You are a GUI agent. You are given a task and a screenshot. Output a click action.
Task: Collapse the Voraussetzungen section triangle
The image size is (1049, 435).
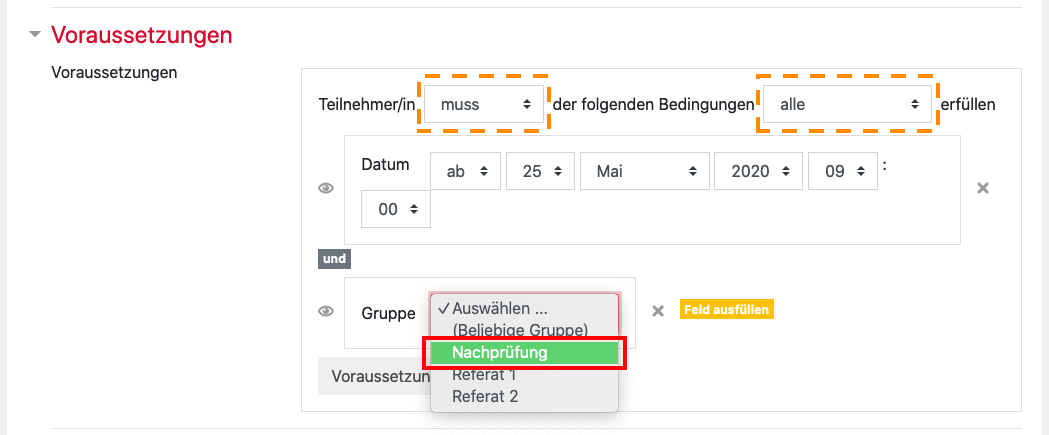[x=36, y=35]
